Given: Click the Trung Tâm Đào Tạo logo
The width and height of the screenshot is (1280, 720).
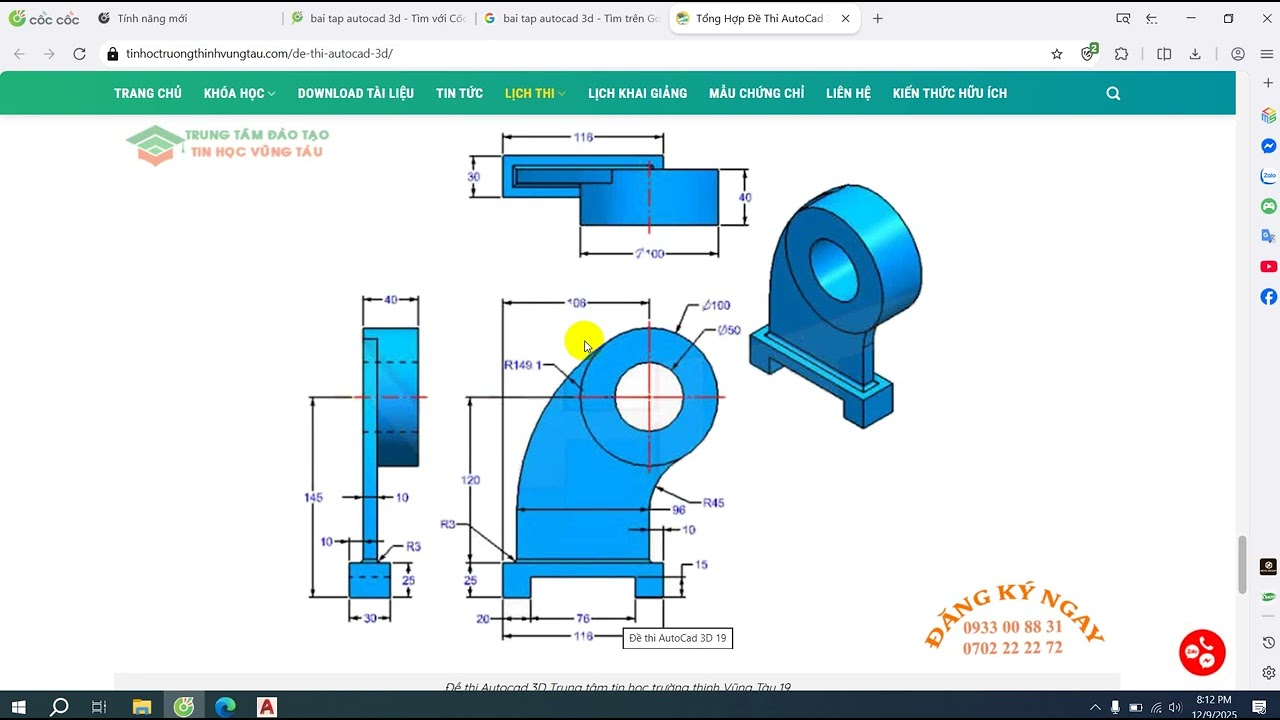Looking at the screenshot, I should point(227,144).
